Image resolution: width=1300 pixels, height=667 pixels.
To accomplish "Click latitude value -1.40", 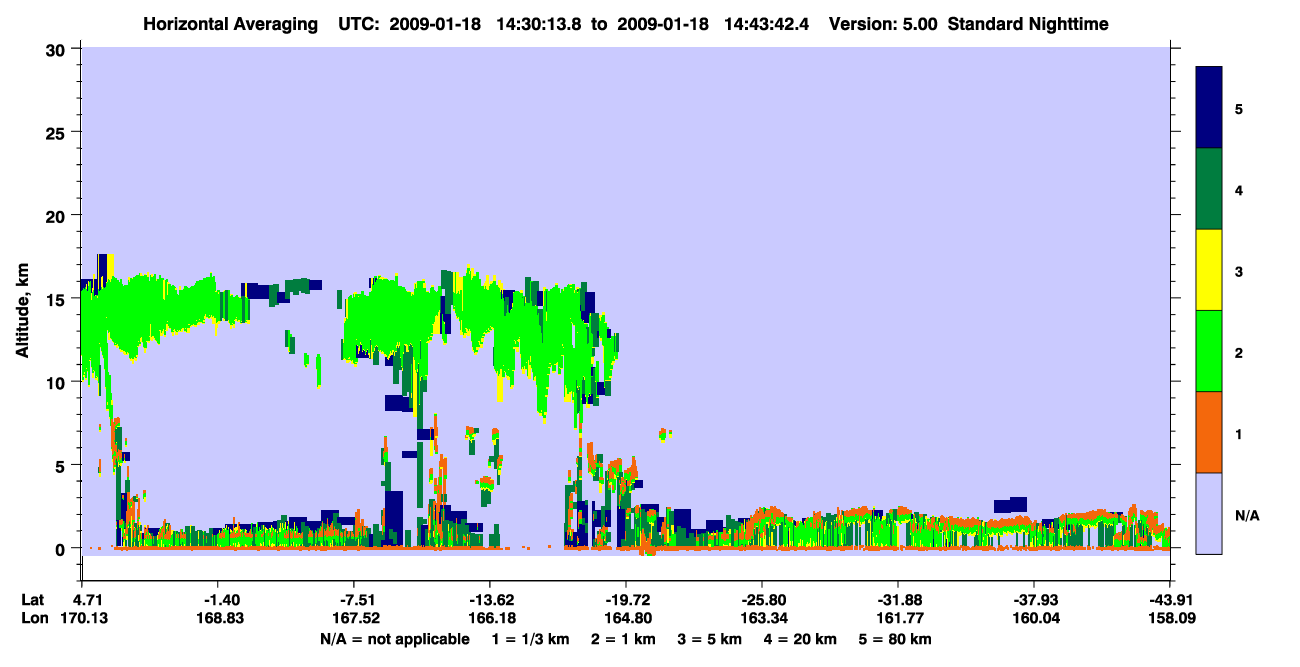I will point(217,599).
